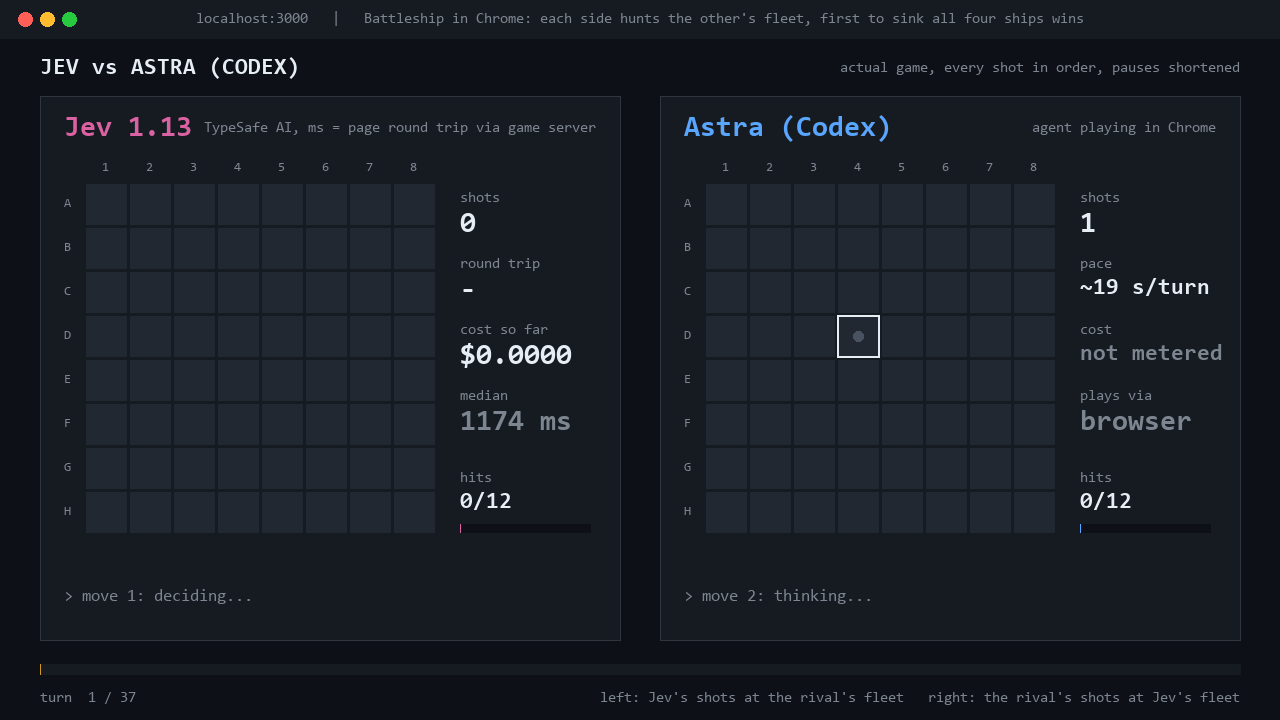
Task: Pick cell H8 on Jev's grid
Action: [414, 512]
